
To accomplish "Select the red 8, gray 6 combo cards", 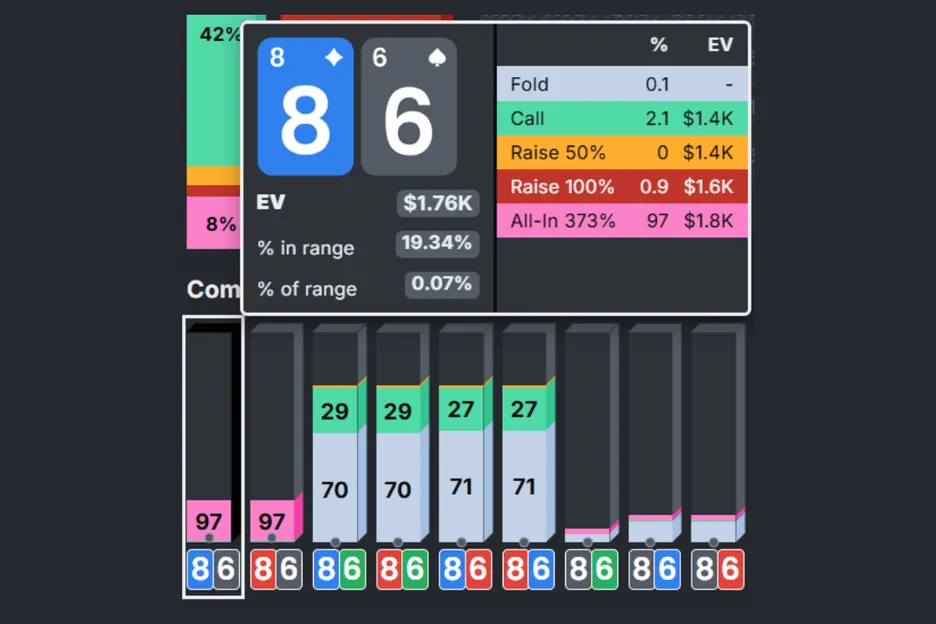I will (x=276, y=570).
